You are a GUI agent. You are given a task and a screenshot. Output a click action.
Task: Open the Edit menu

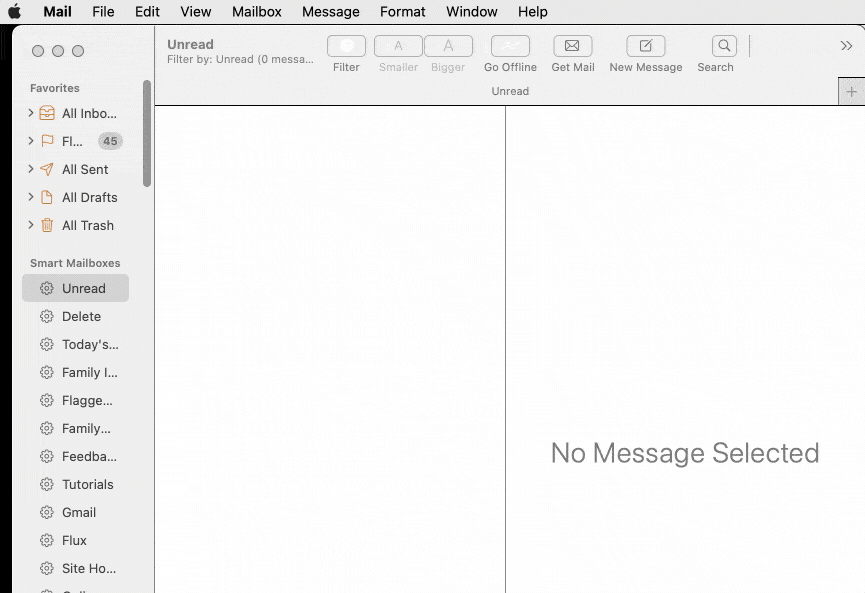[x=147, y=12]
